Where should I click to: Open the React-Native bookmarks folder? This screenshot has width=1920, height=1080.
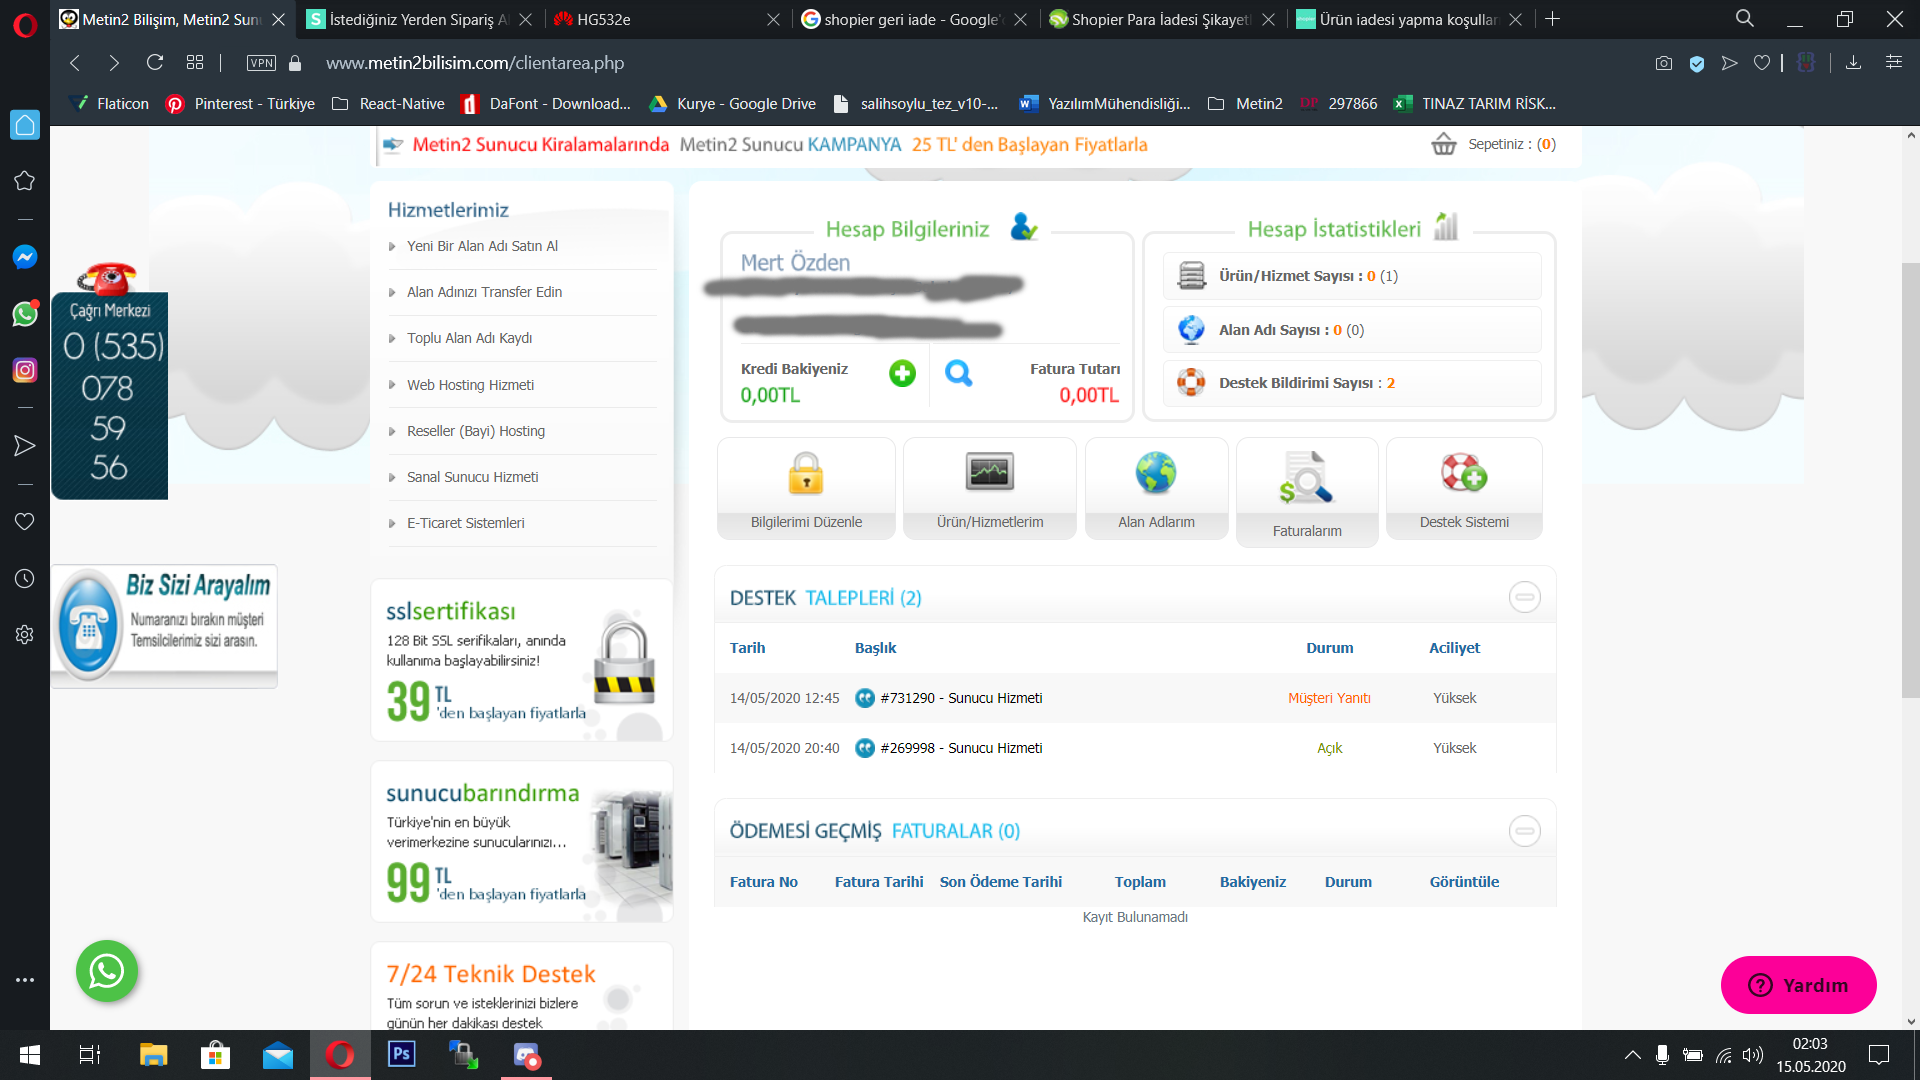pyautogui.click(x=388, y=104)
